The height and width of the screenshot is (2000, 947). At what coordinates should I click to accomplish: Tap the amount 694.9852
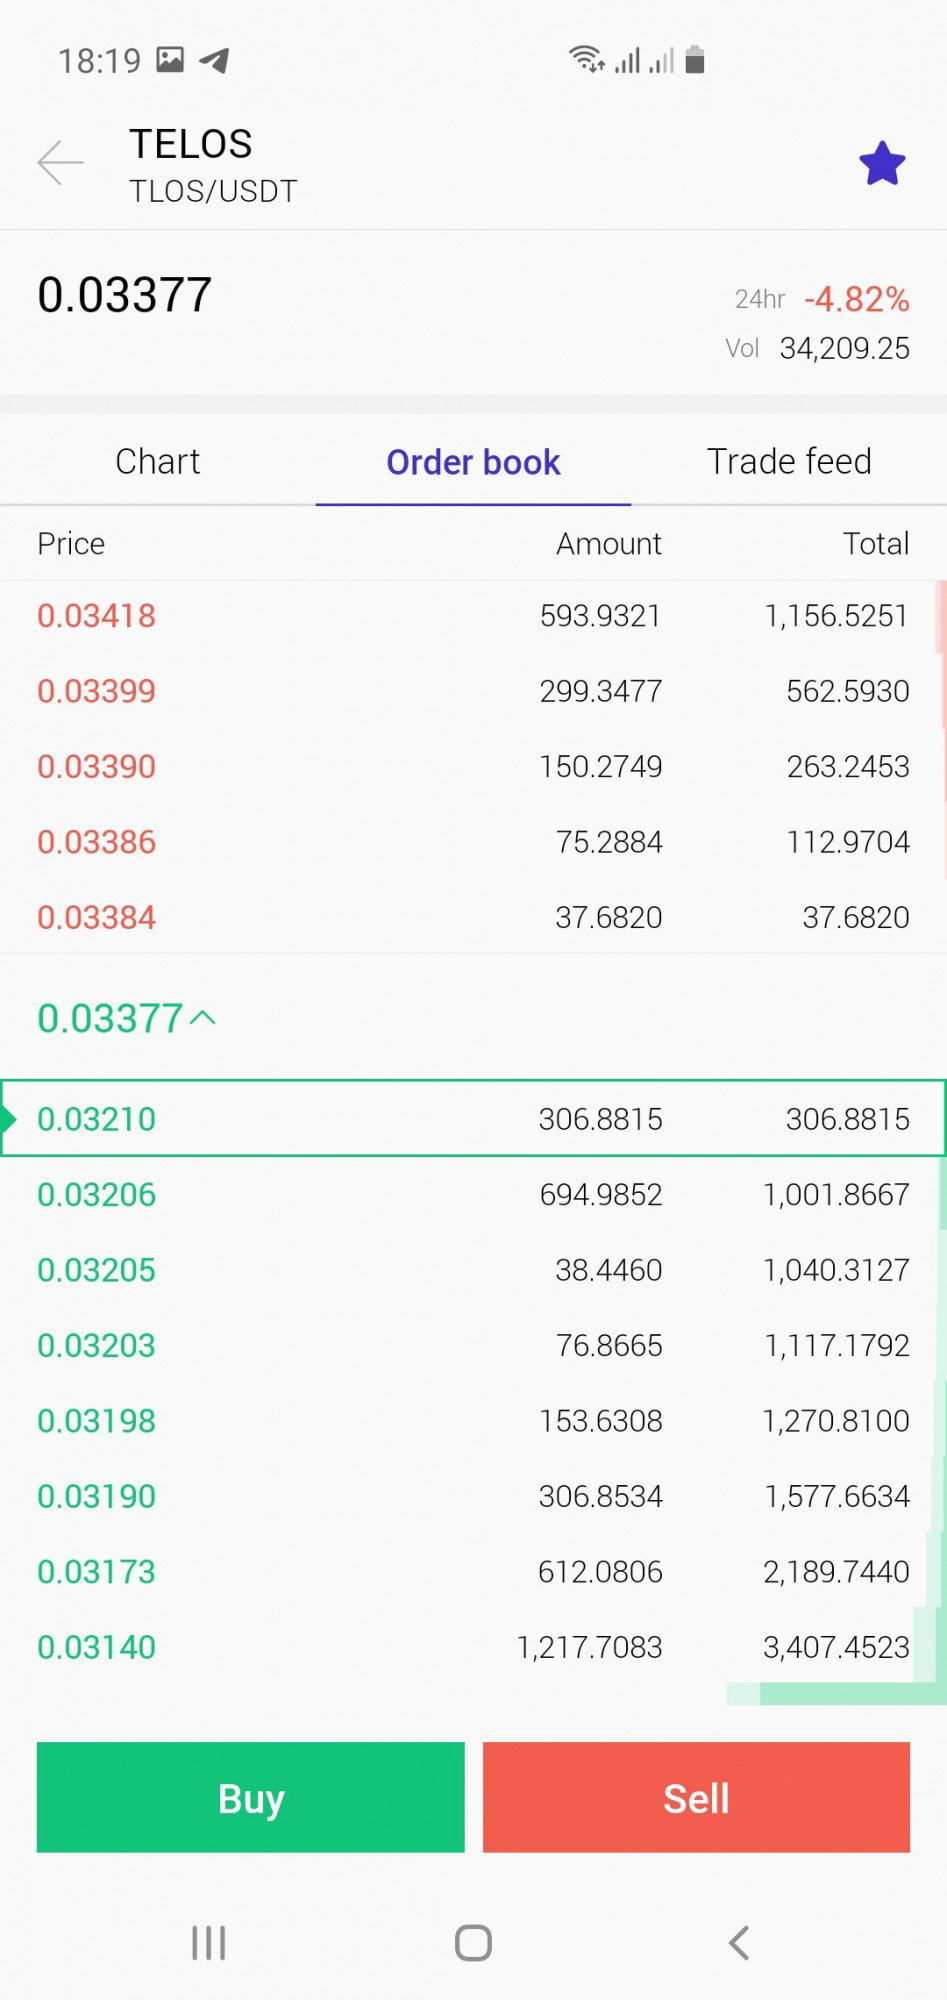click(601, 1194)
